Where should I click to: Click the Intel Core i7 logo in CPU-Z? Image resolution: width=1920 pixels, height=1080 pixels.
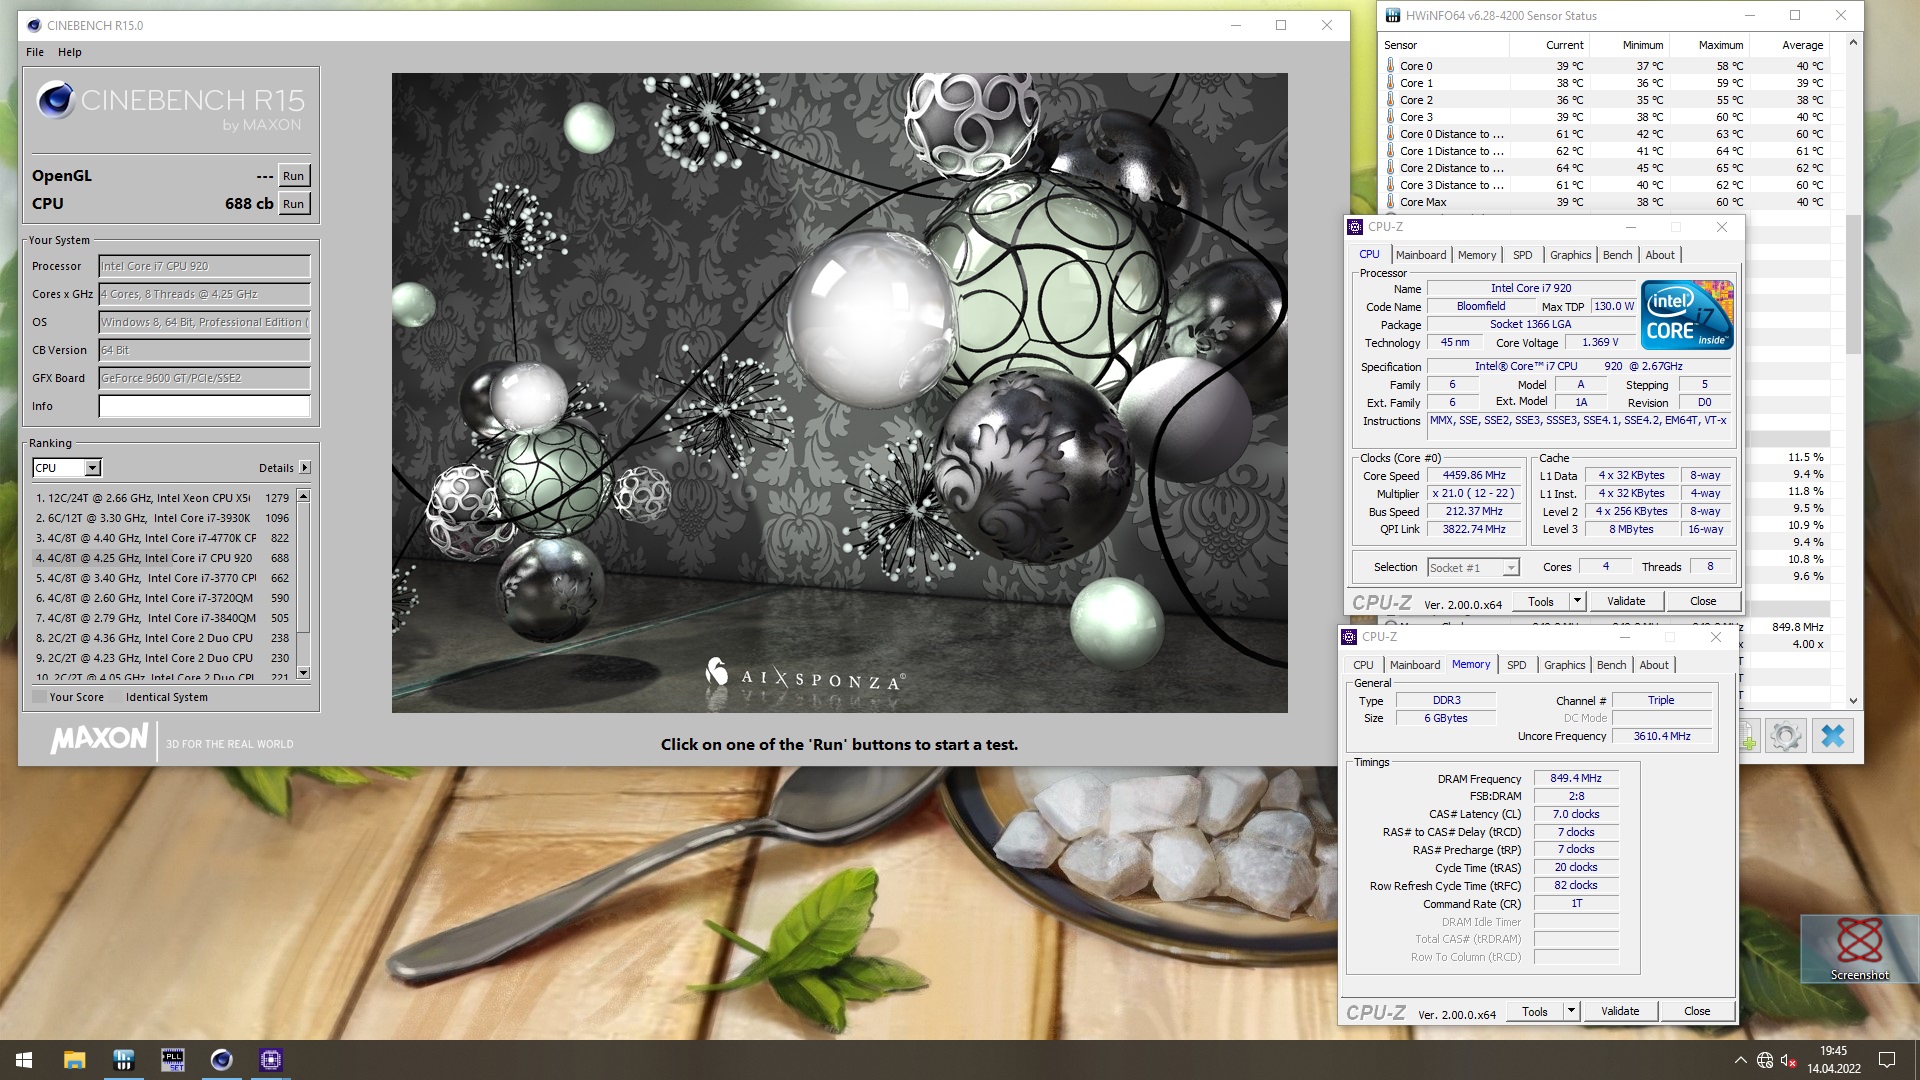(1687, 314)
